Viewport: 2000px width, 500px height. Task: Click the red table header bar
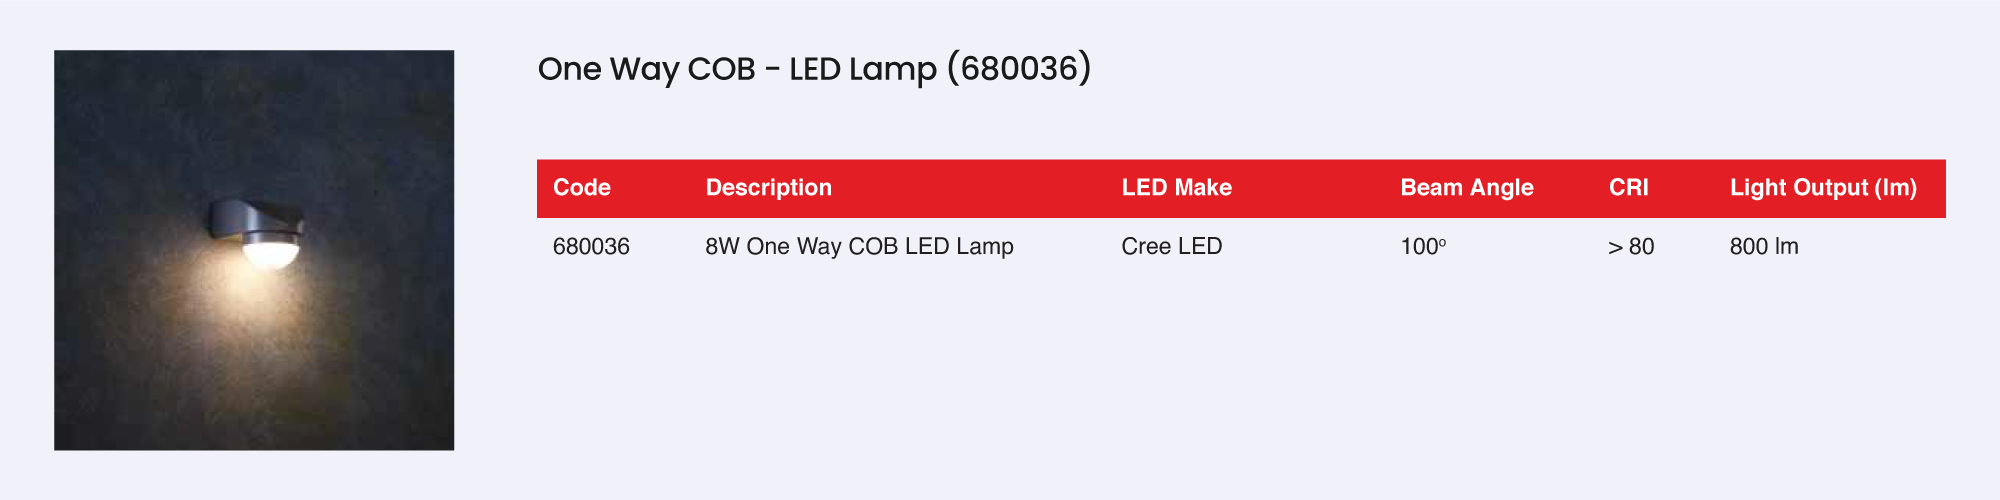click(x=1300, y=188)
